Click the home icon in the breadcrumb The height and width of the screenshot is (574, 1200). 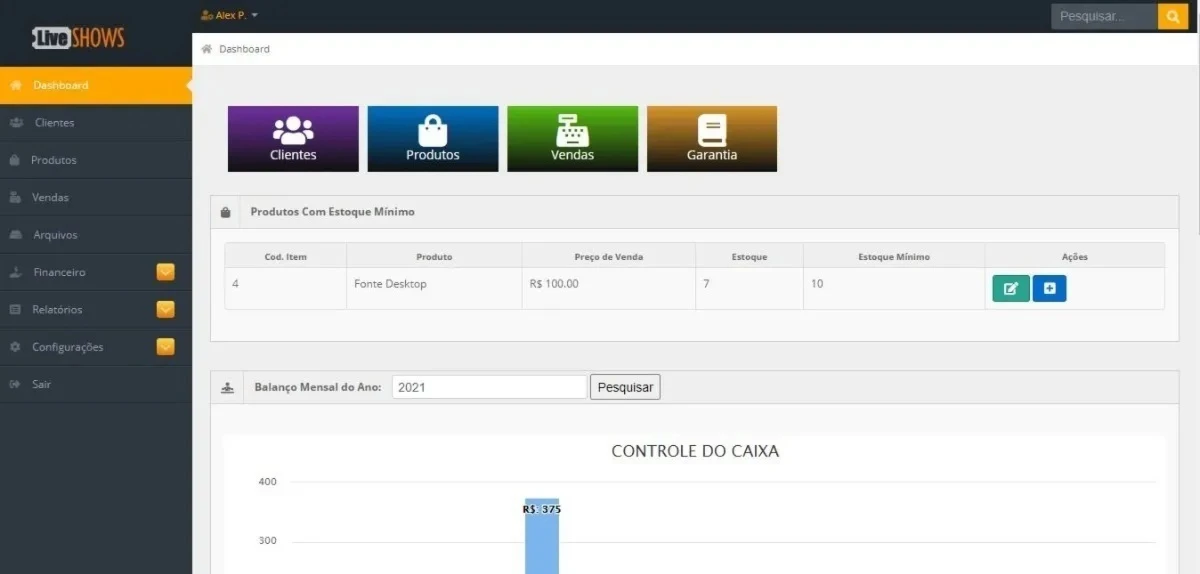coord(206,49)
